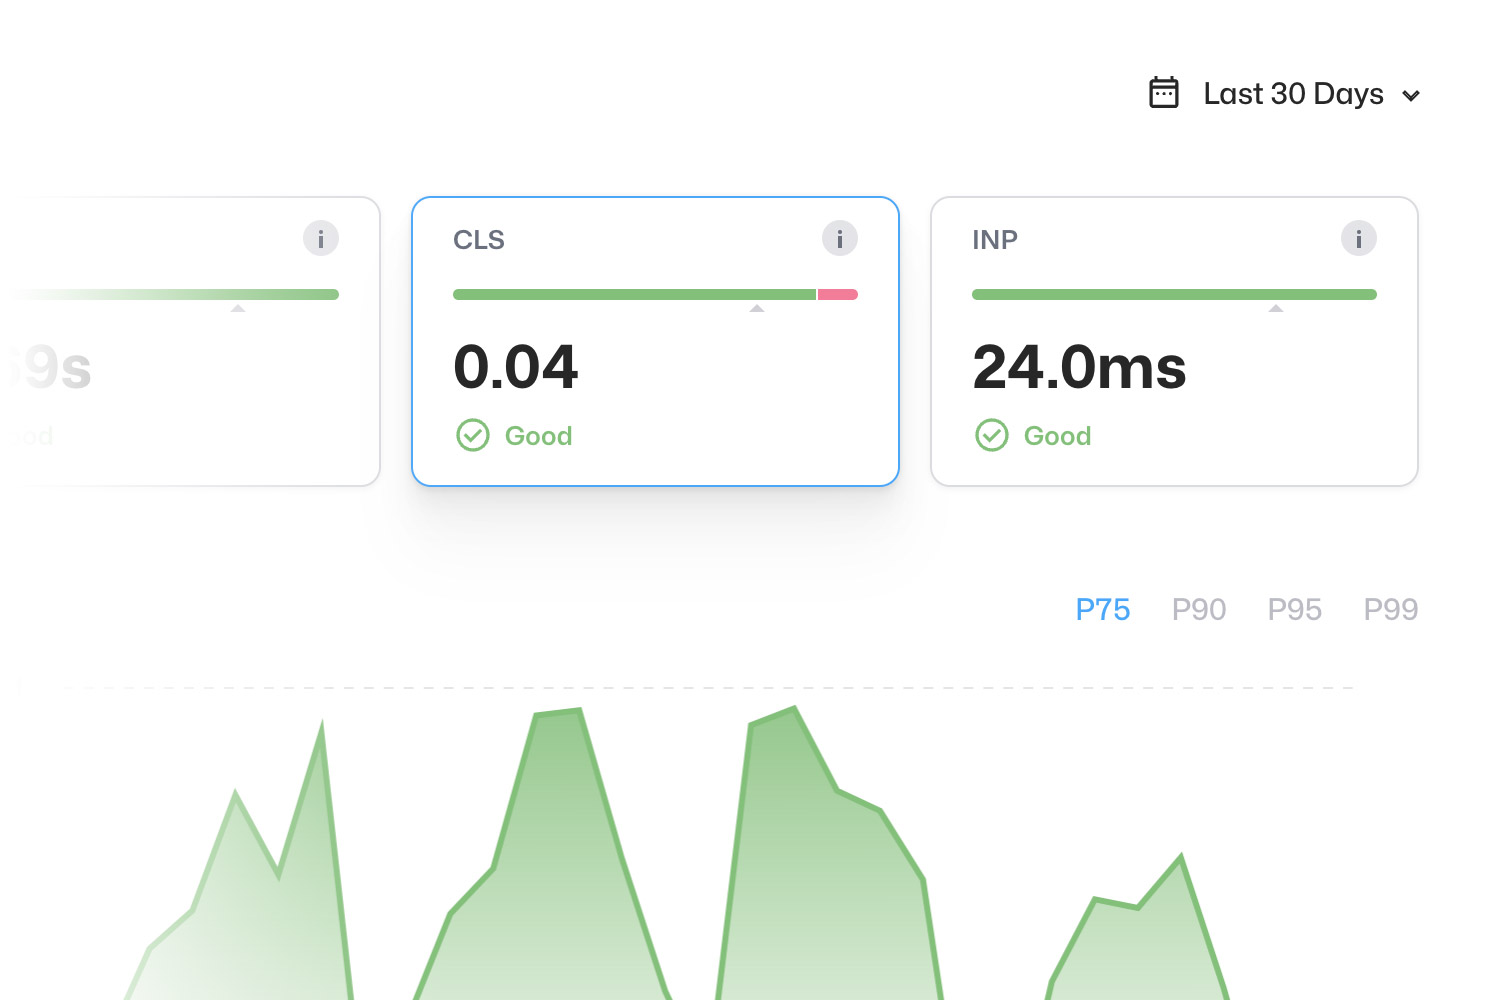The image size is (1500, 1000).
Task: Click the INP green progress bar
Action: [1174, 294]
